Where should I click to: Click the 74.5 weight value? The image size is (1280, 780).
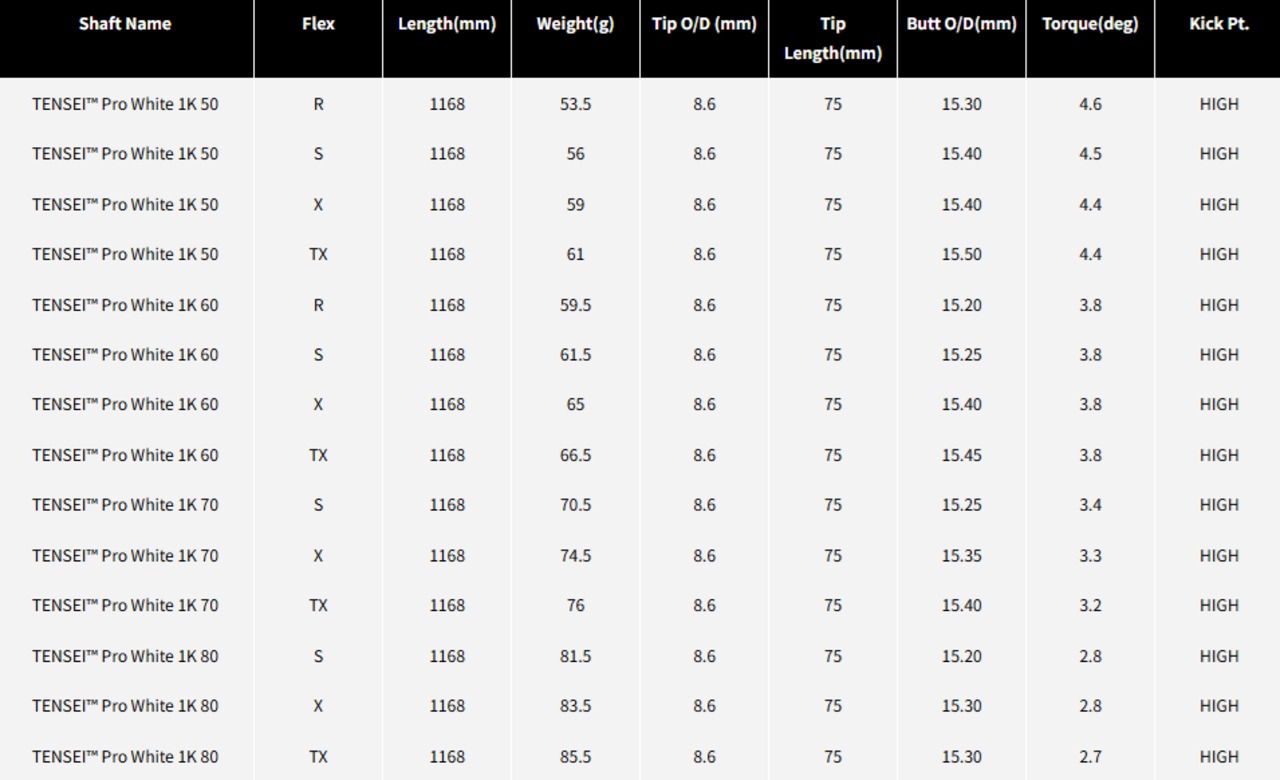point(575,555)
